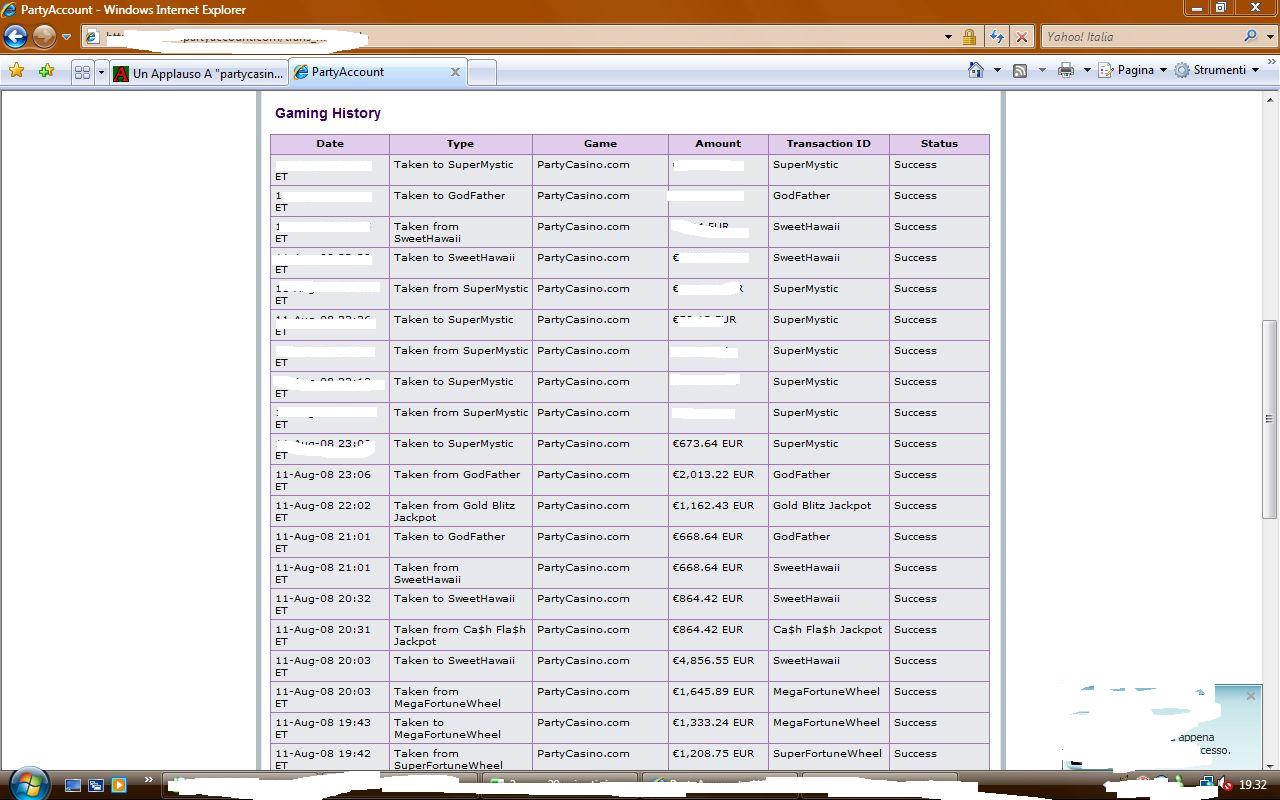The height and width of the screenshot is (800, 1280).
Task: Open a new blank tab
Action: pyautogui.click(x=482, y=73)
